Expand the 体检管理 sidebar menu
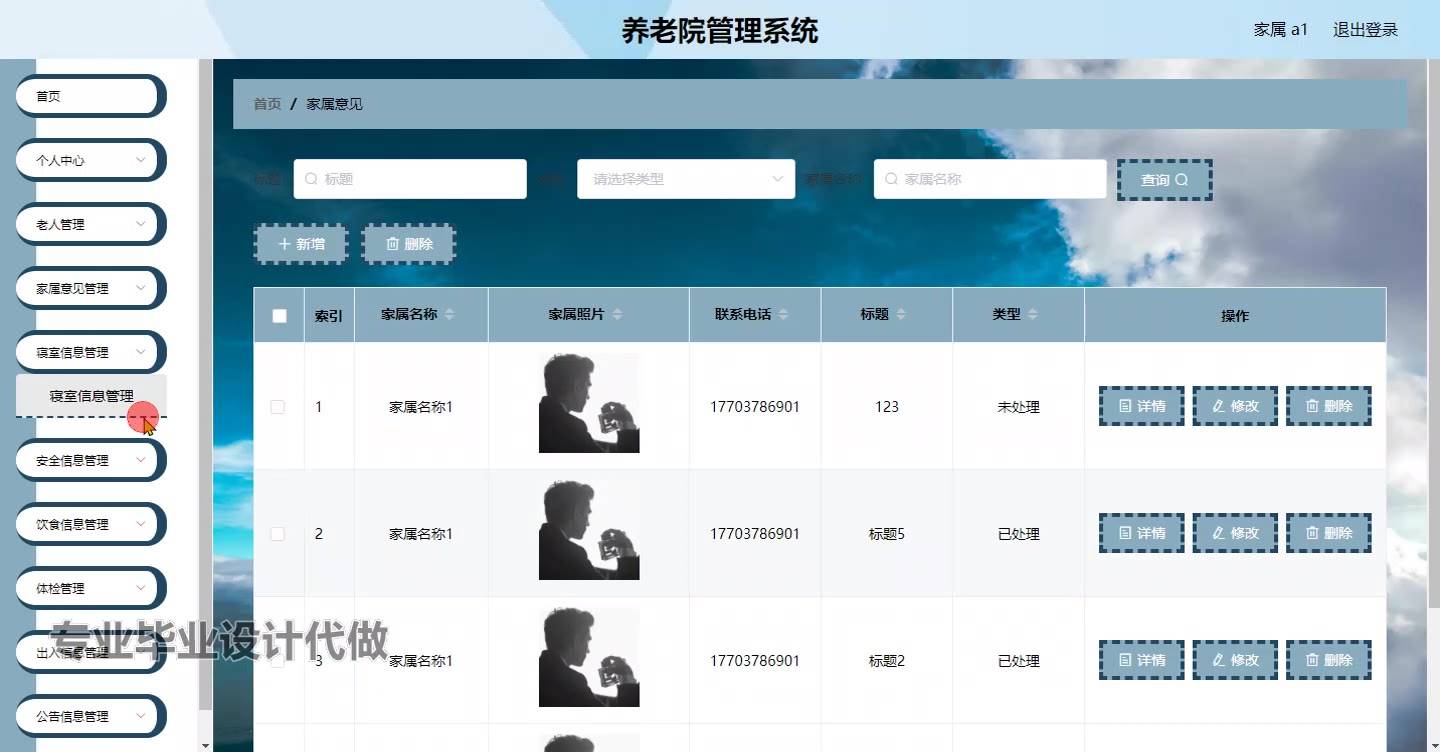1440x752 pixels. click(x=89, y=588)
